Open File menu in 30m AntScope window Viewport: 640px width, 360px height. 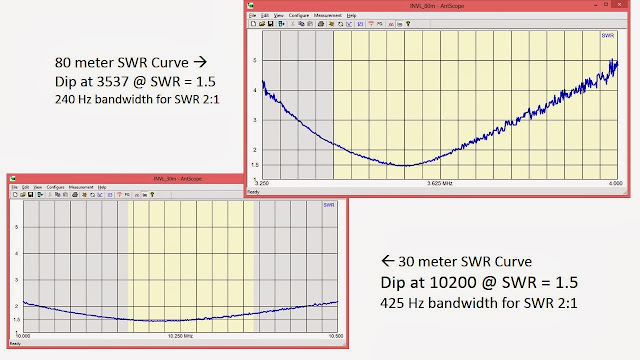[14, 187]
